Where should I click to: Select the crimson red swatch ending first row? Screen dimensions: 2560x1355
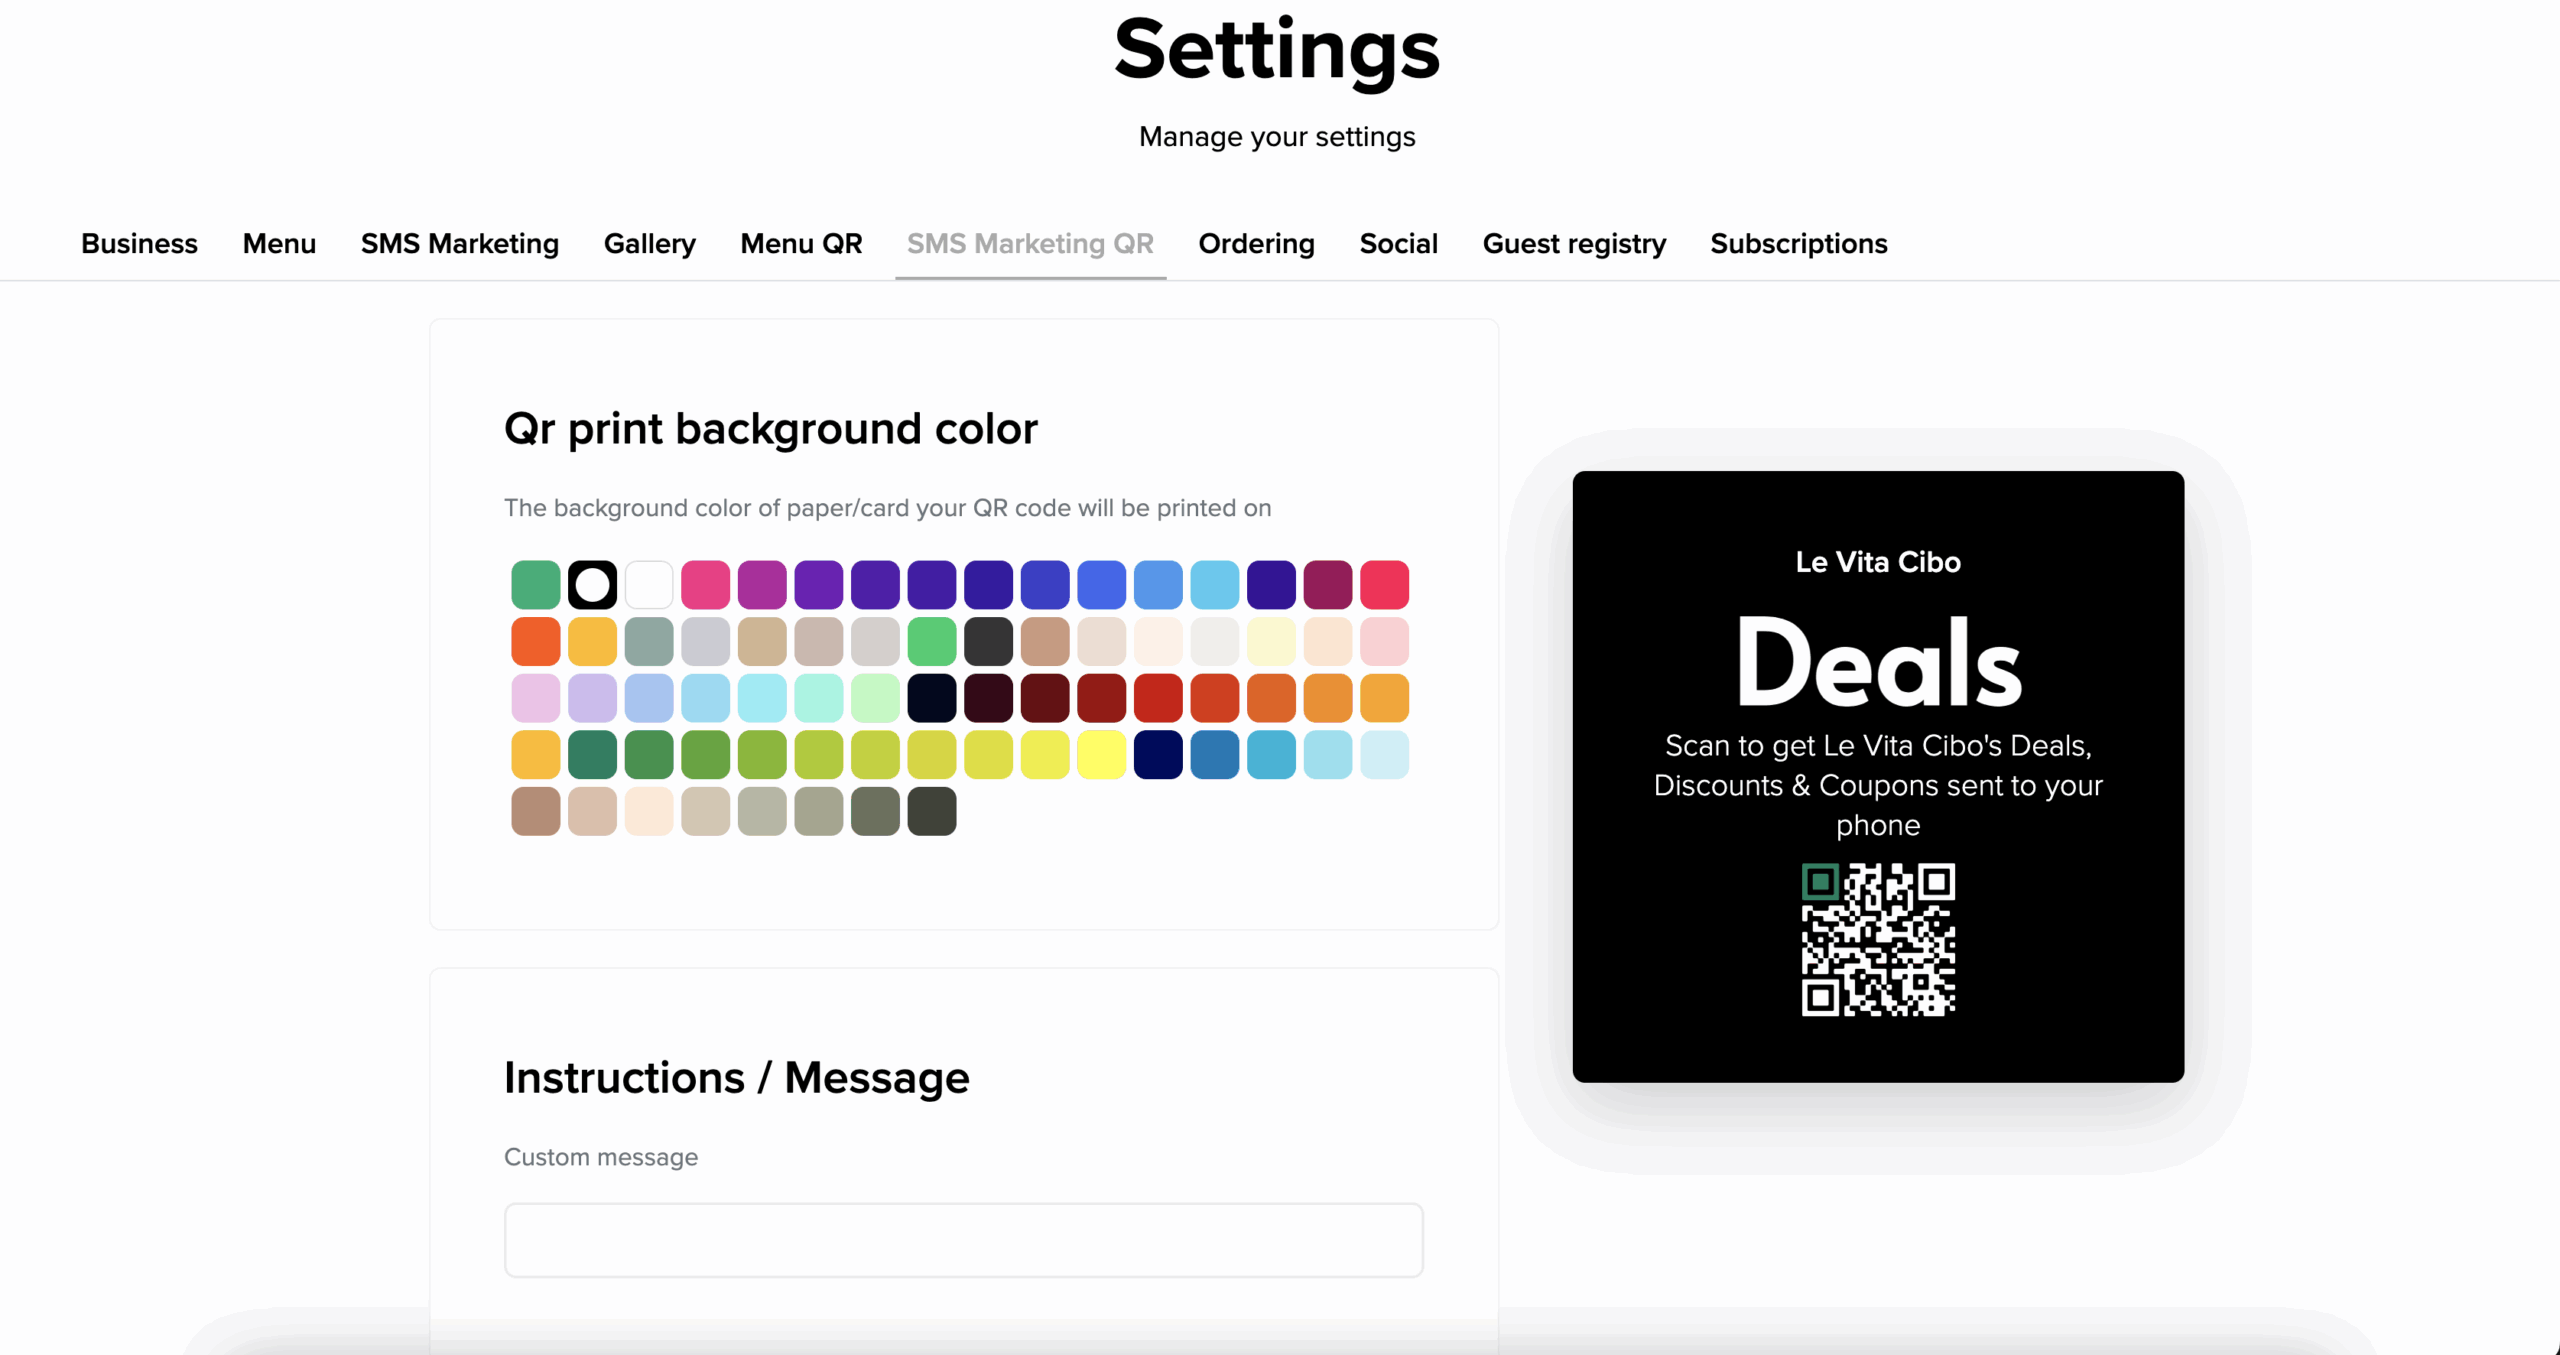pyautogui.click(x=1385, y=585)
